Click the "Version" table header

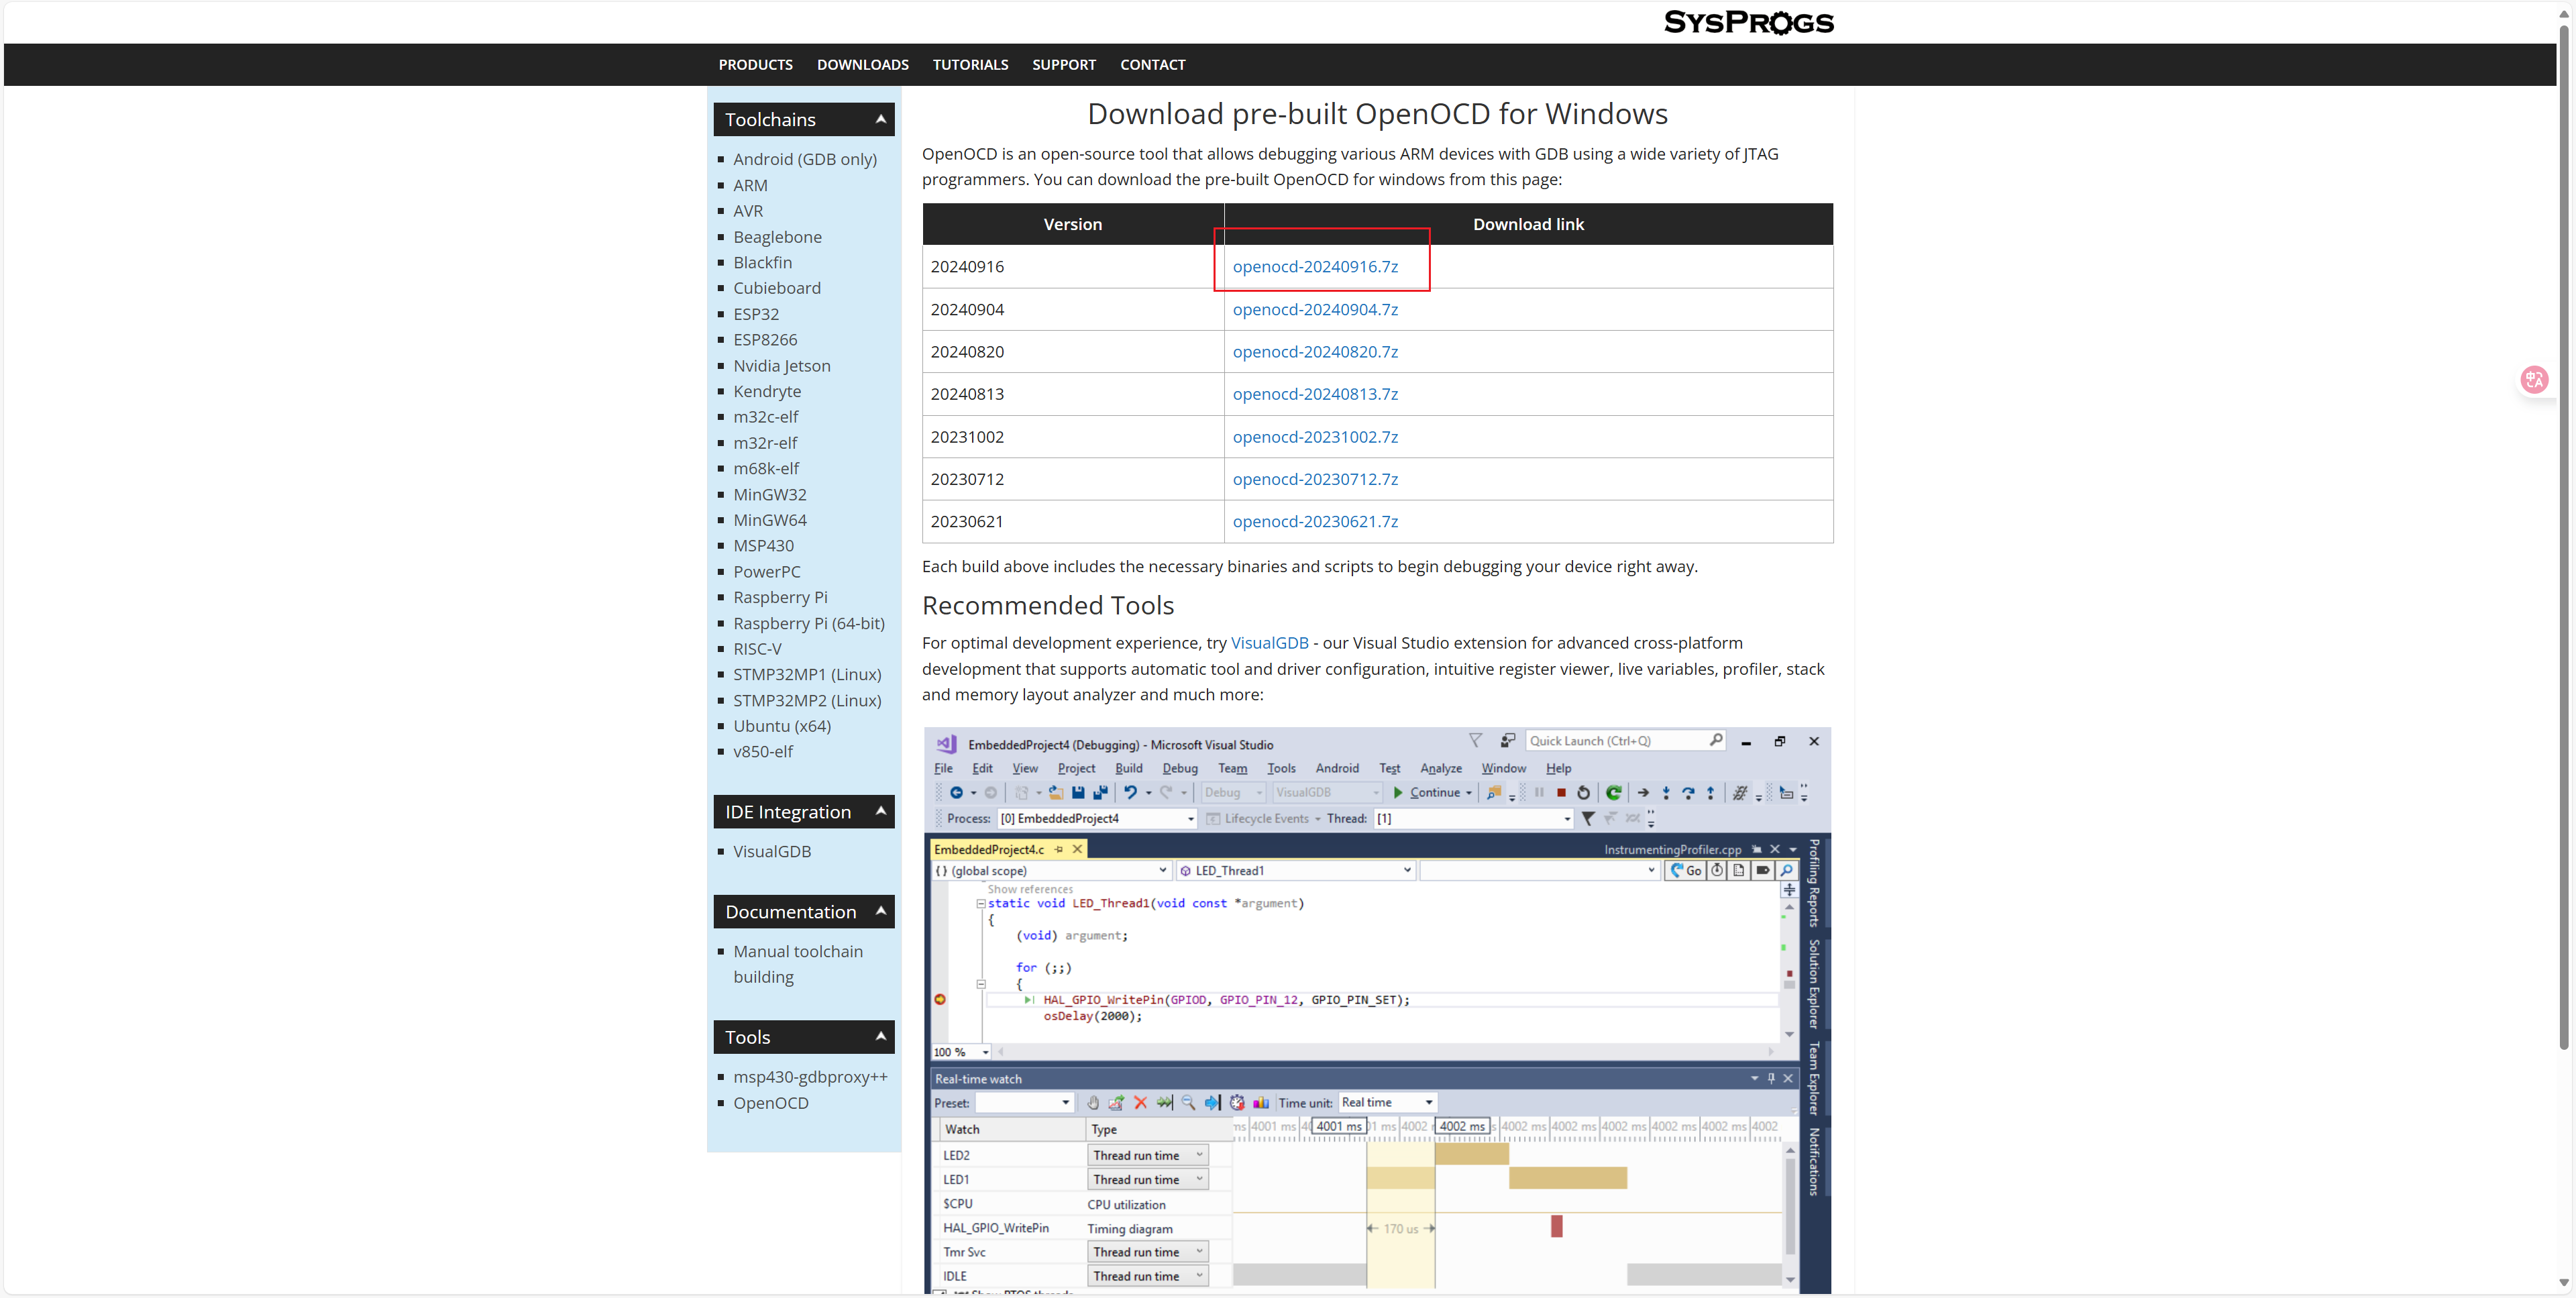(x=1072, y=224)
